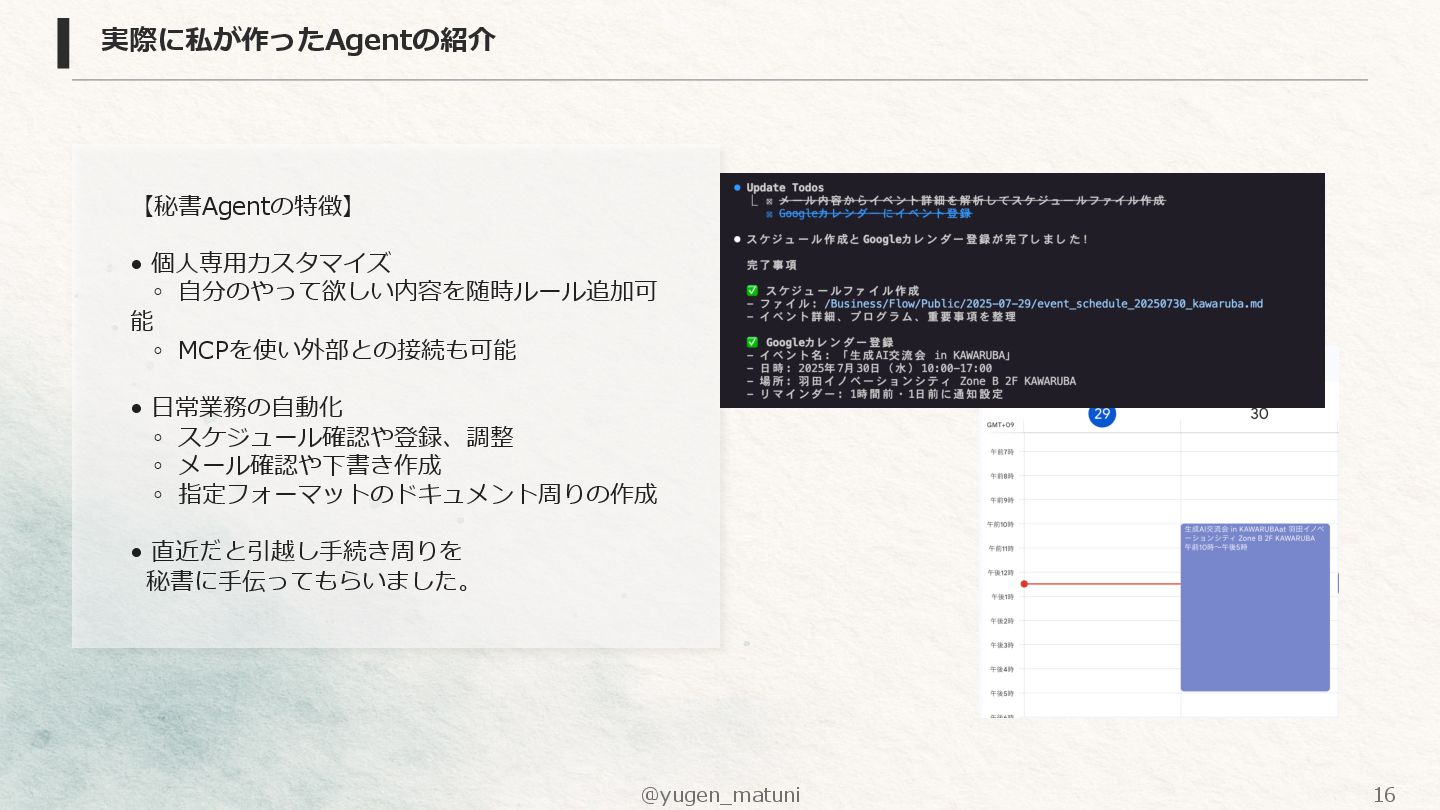Open the 生成AI交流会 in KAWARUBA calendar event
This screenshot has width=1440, height=810.
tap(1255, 607)
